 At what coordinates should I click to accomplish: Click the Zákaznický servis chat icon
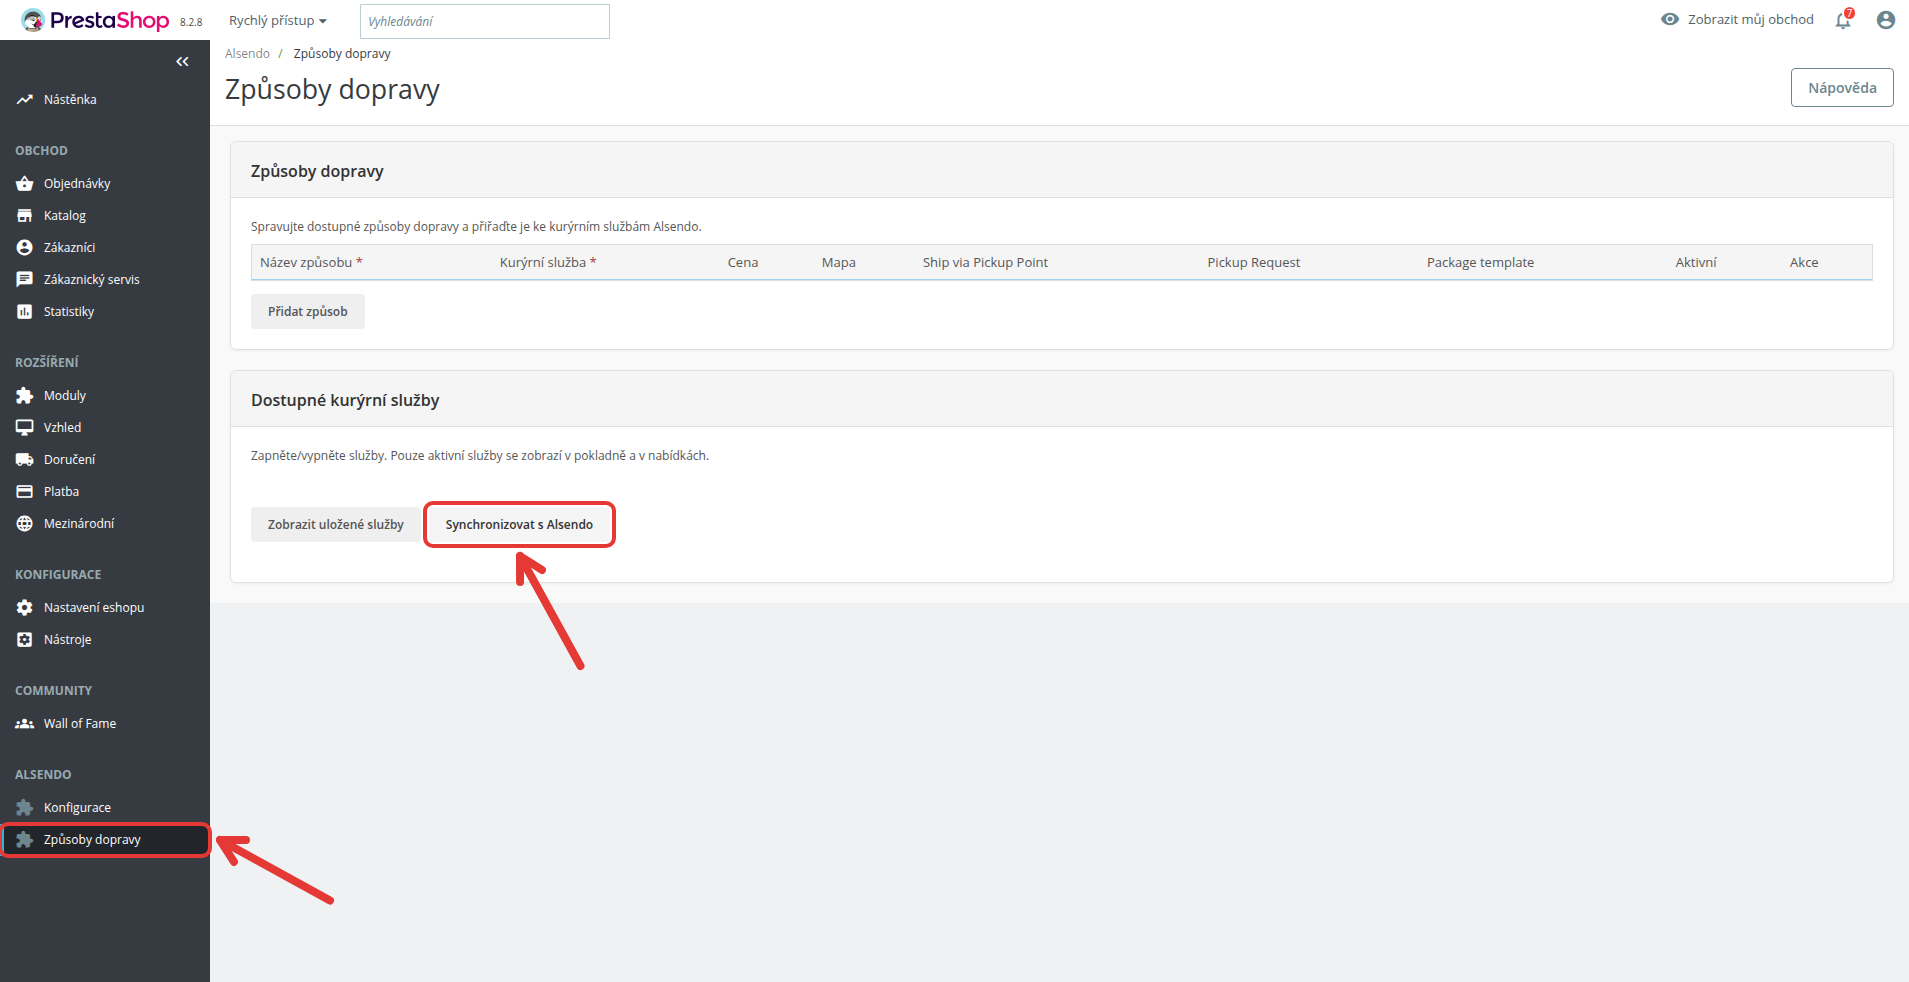tap(25, 280)
